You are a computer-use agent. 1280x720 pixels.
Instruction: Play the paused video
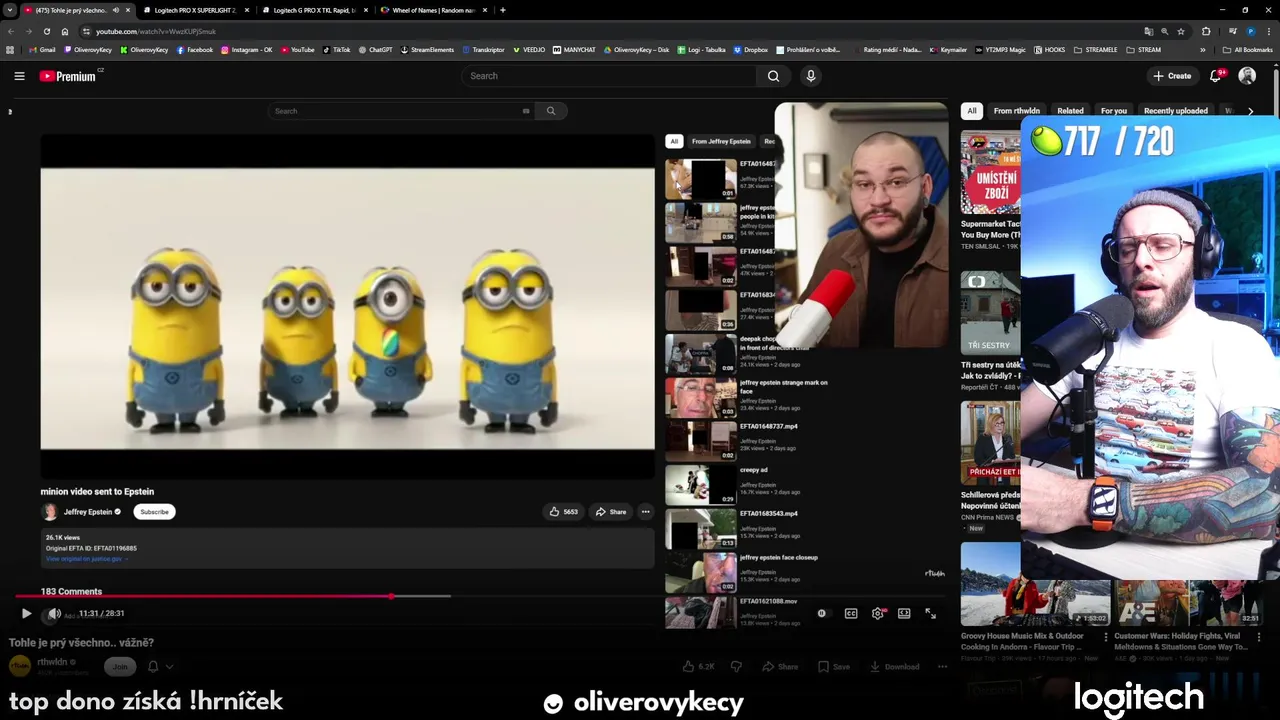point(26,613)
